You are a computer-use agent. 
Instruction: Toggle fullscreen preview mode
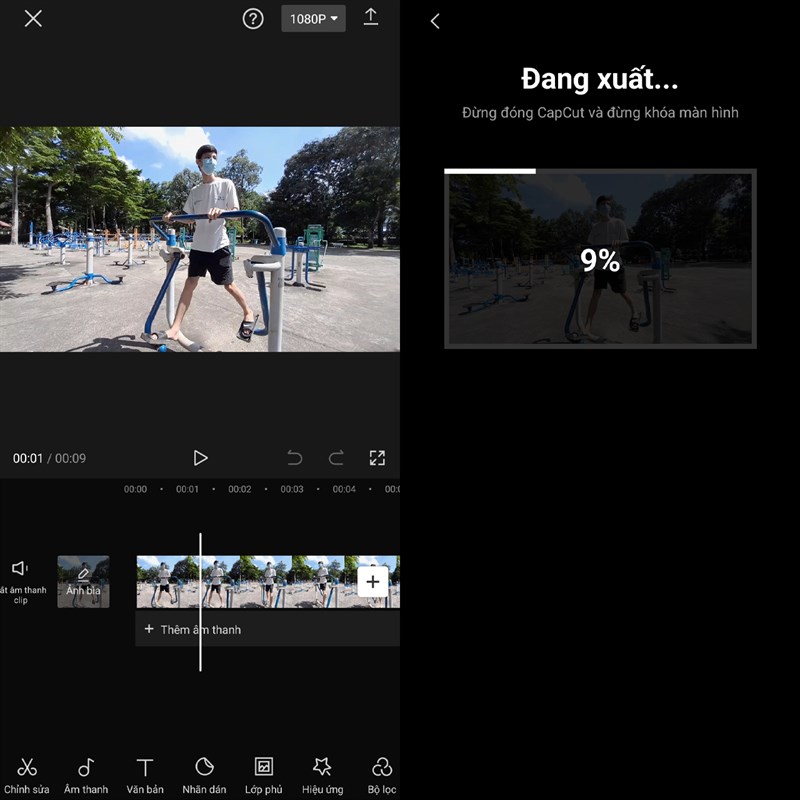(x=377, y=458)
